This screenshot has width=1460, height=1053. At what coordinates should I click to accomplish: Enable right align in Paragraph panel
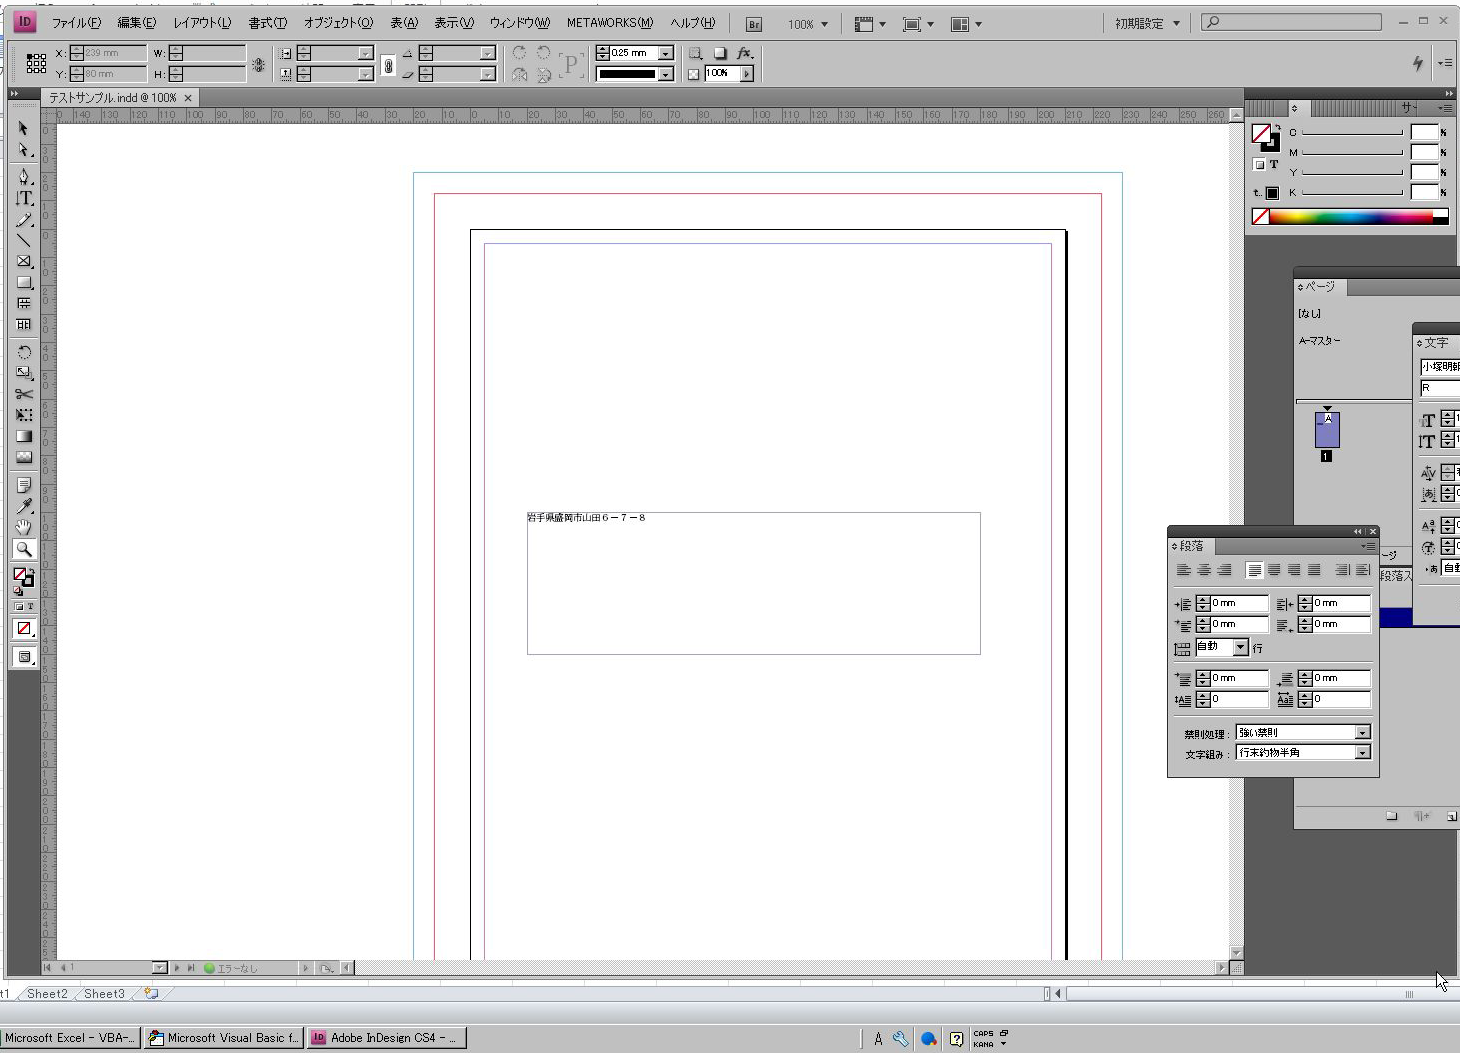[1224, 570]
